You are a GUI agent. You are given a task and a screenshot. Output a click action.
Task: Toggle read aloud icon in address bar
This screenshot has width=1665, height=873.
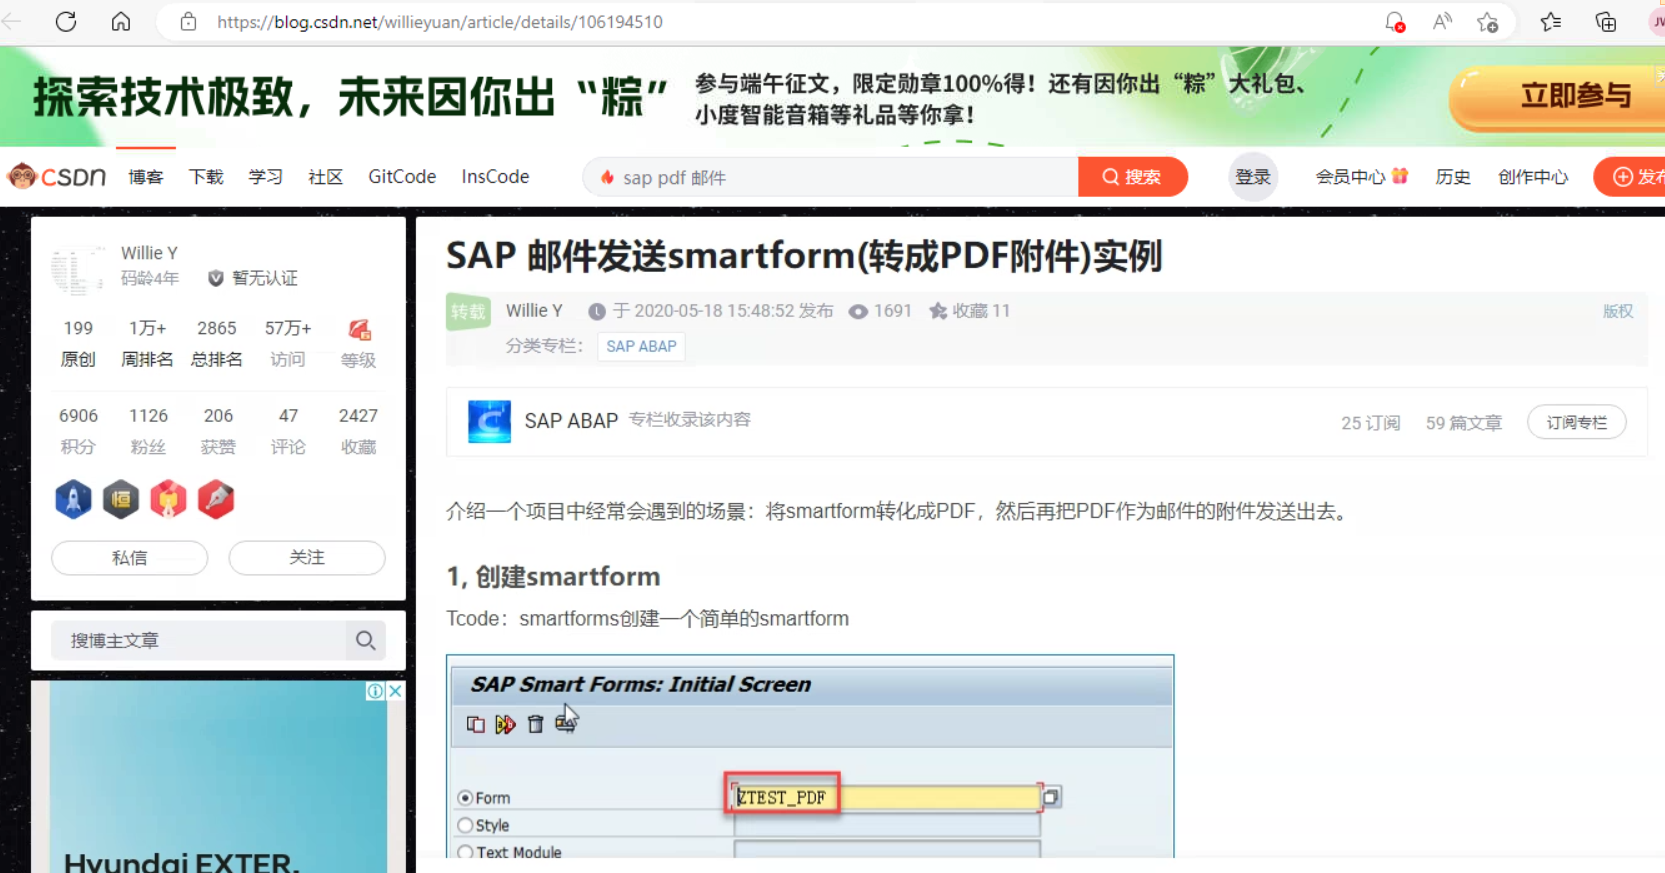pos(1442,22)
